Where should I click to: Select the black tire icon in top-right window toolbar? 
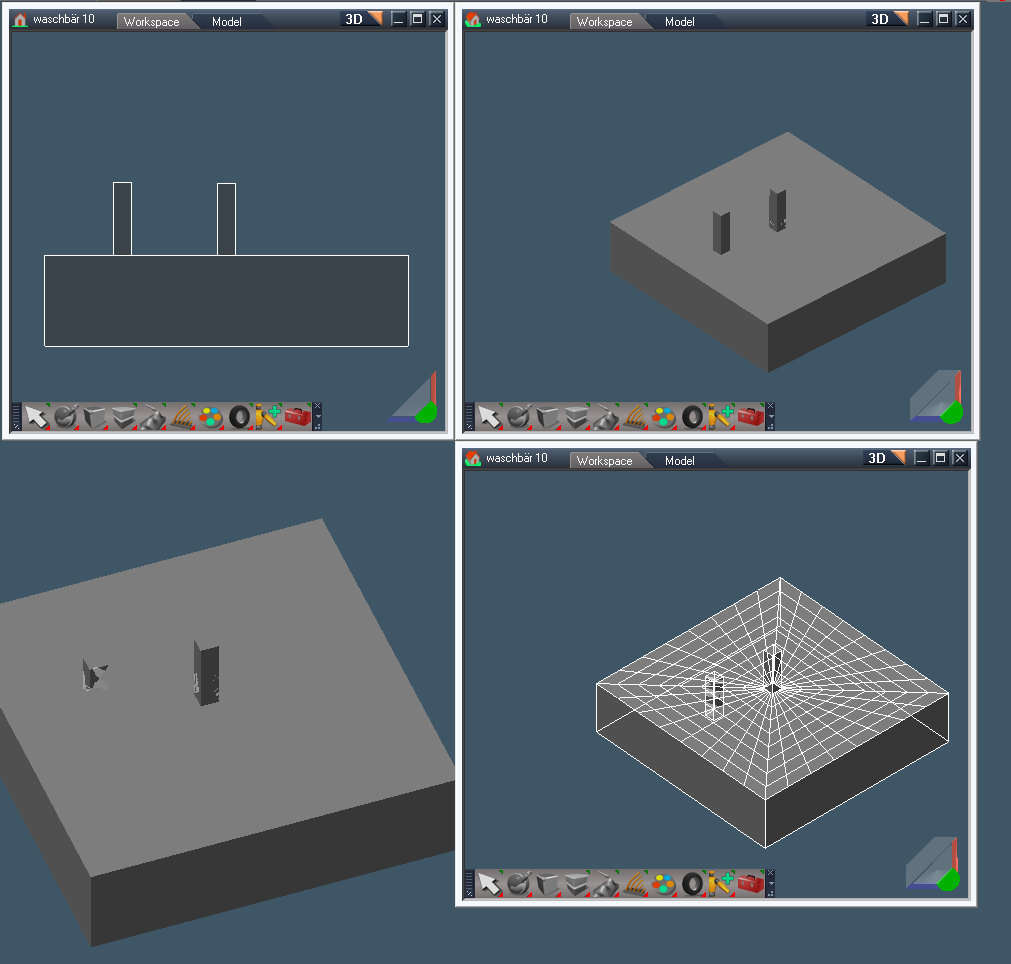click(692, 416)
